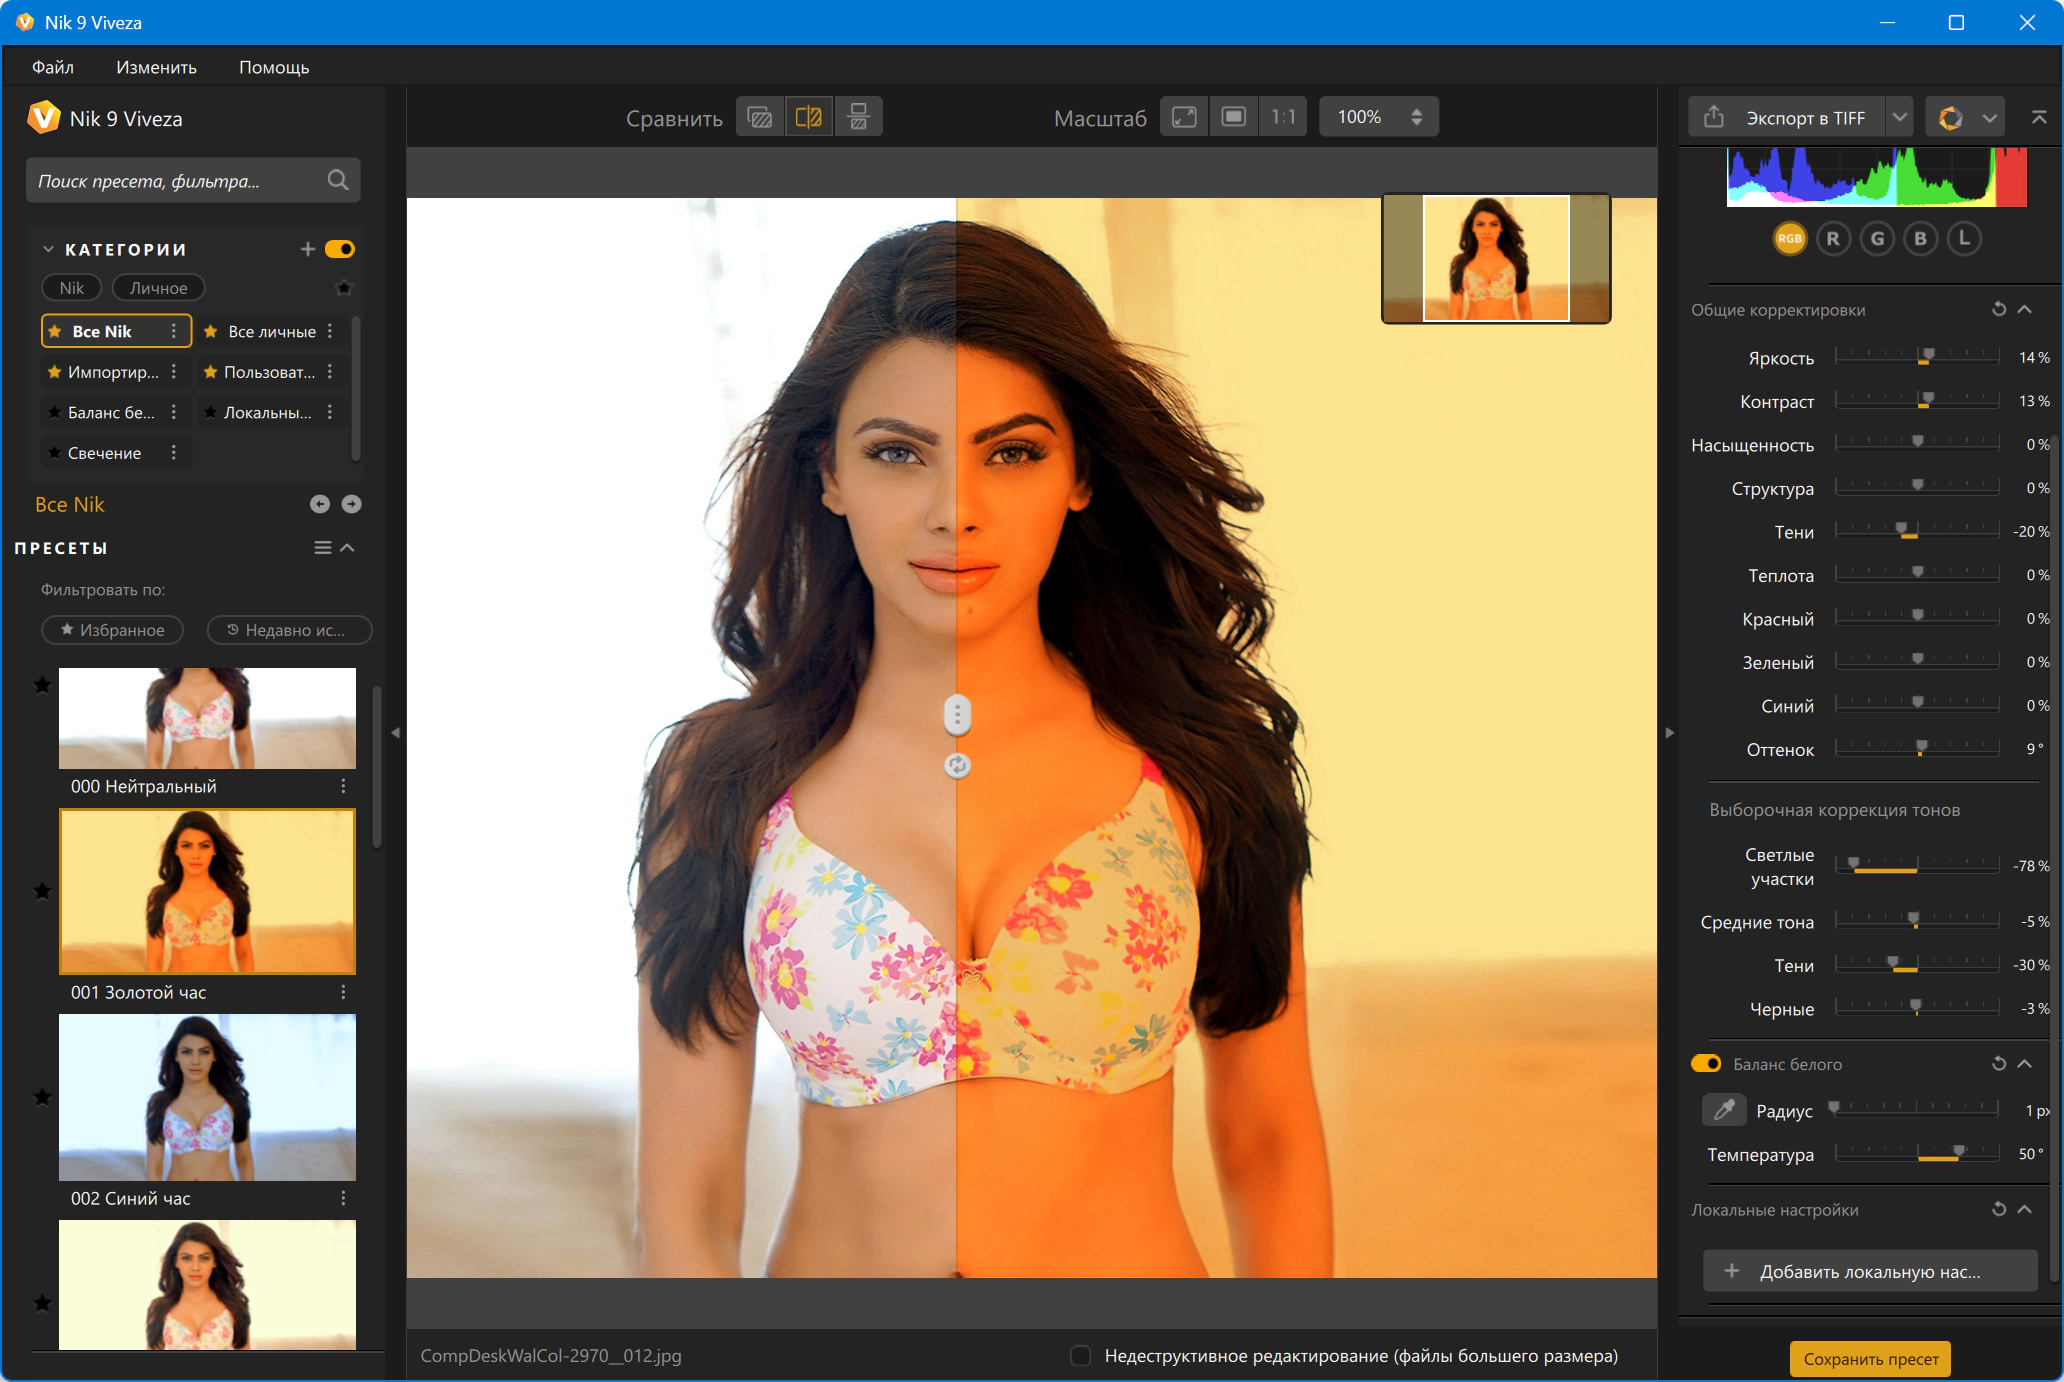This screenshot has width=2064, height=1382.
Task: Collapse the Локальные настройки panel
Action: (x=2025, y=1209)
